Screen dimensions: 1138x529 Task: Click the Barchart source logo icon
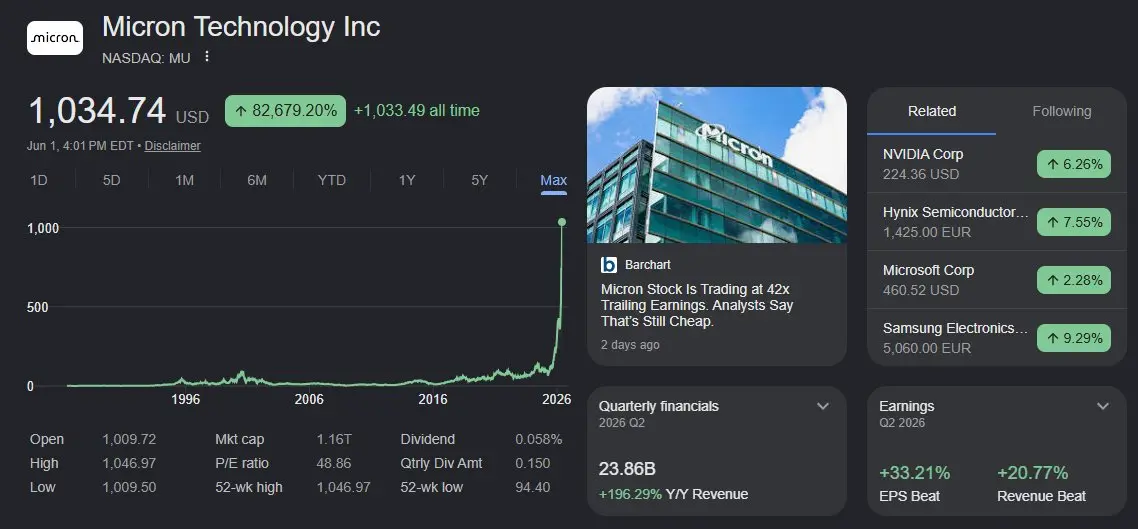[x=609, y=265]
